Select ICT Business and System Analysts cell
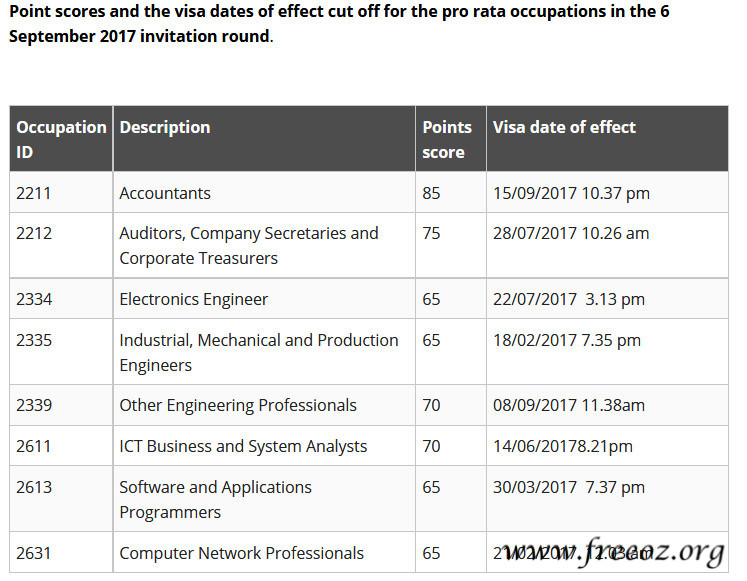This screenshot has height=581, width=747. tap(243, 447)
